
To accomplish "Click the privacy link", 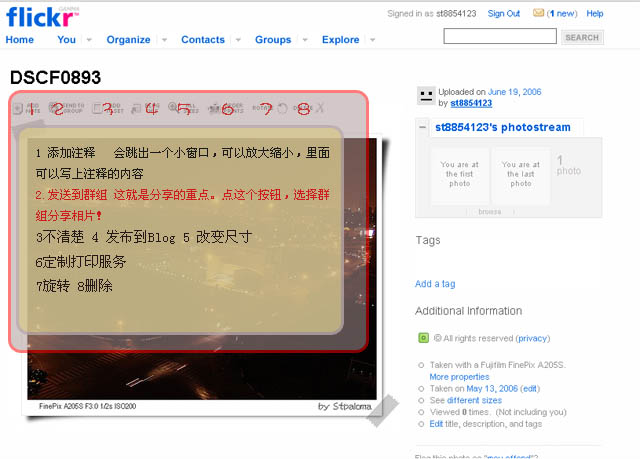I will 533,338.
